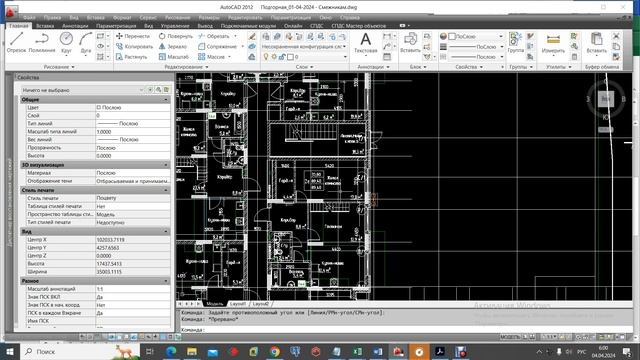Image resolution: width=640 pixels, height=360 pixels.
Task: Open Word from the taskbar
Action: pyautogui.click(x=378, y=351)
